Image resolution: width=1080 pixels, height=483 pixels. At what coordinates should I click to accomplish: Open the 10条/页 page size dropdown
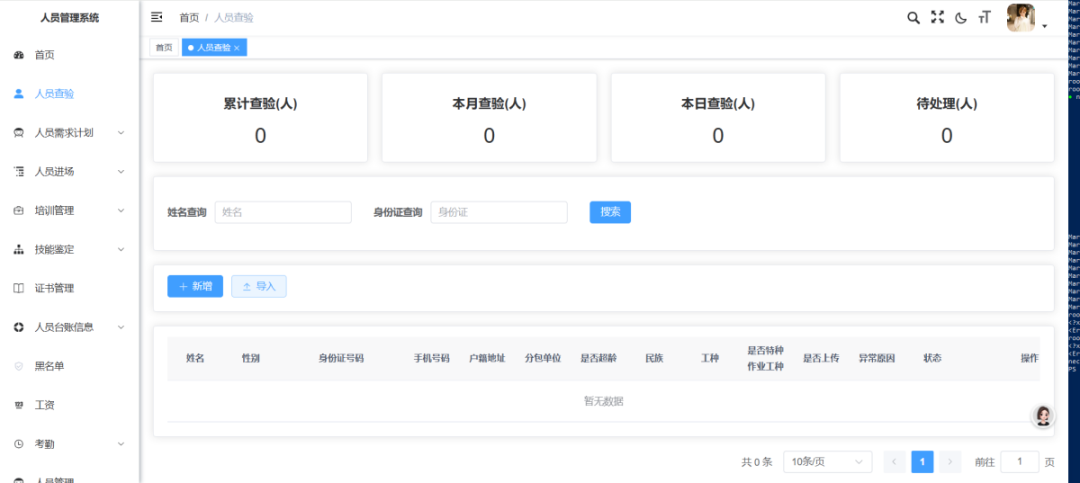827,462
